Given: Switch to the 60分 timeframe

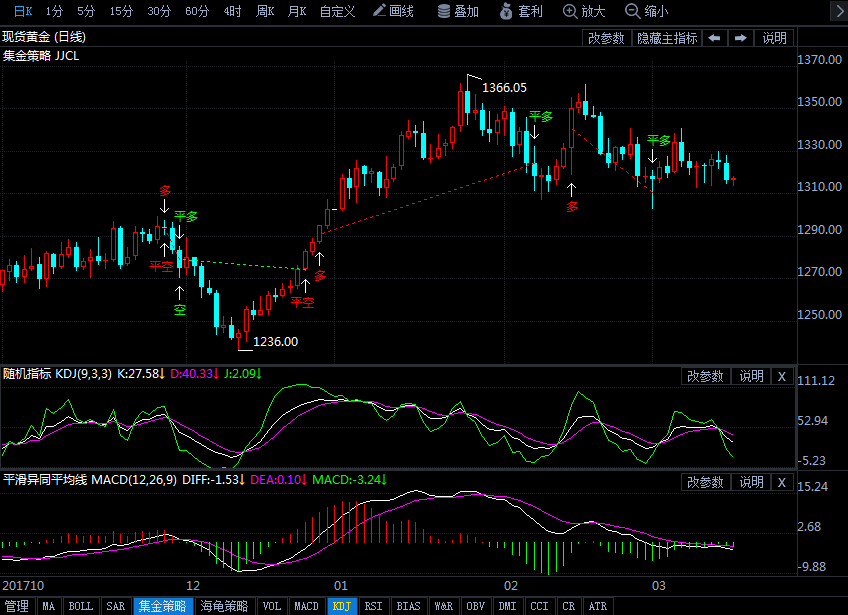Looking at the screenshot, I should (x=197, y=11).
